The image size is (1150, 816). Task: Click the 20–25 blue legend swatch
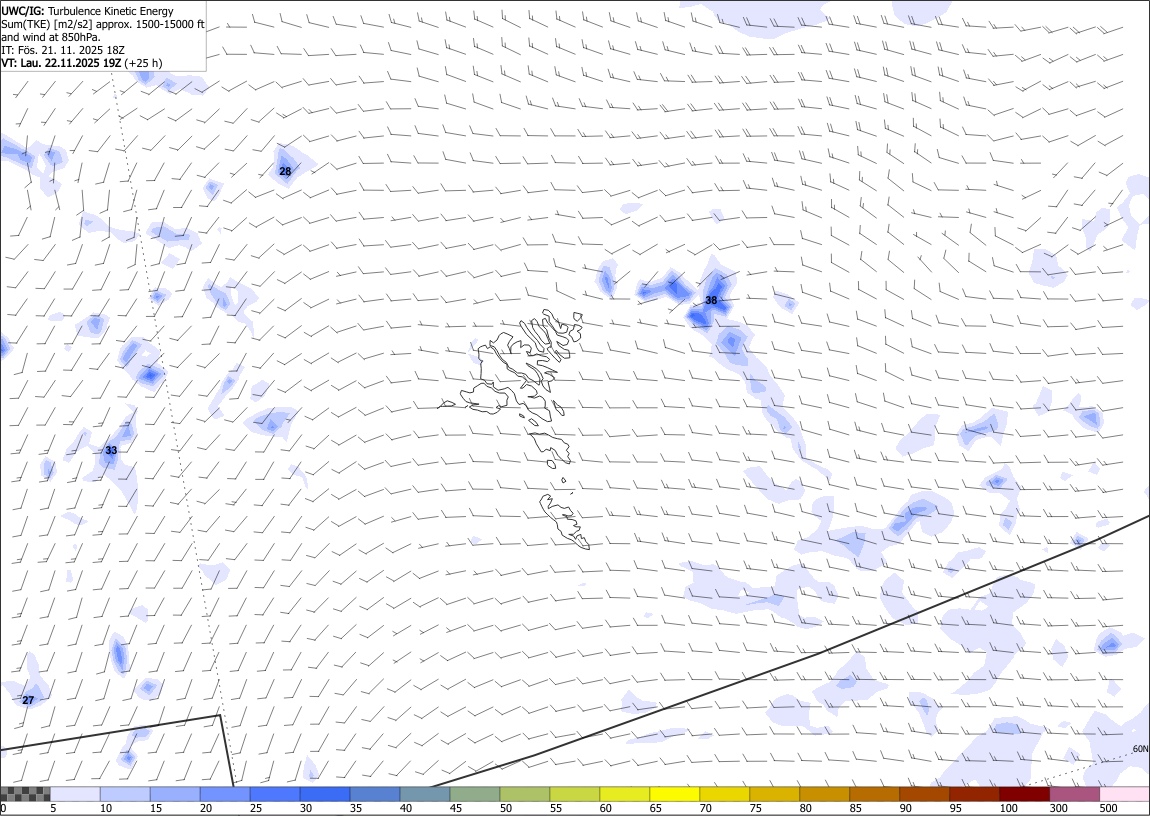(225, 794)
